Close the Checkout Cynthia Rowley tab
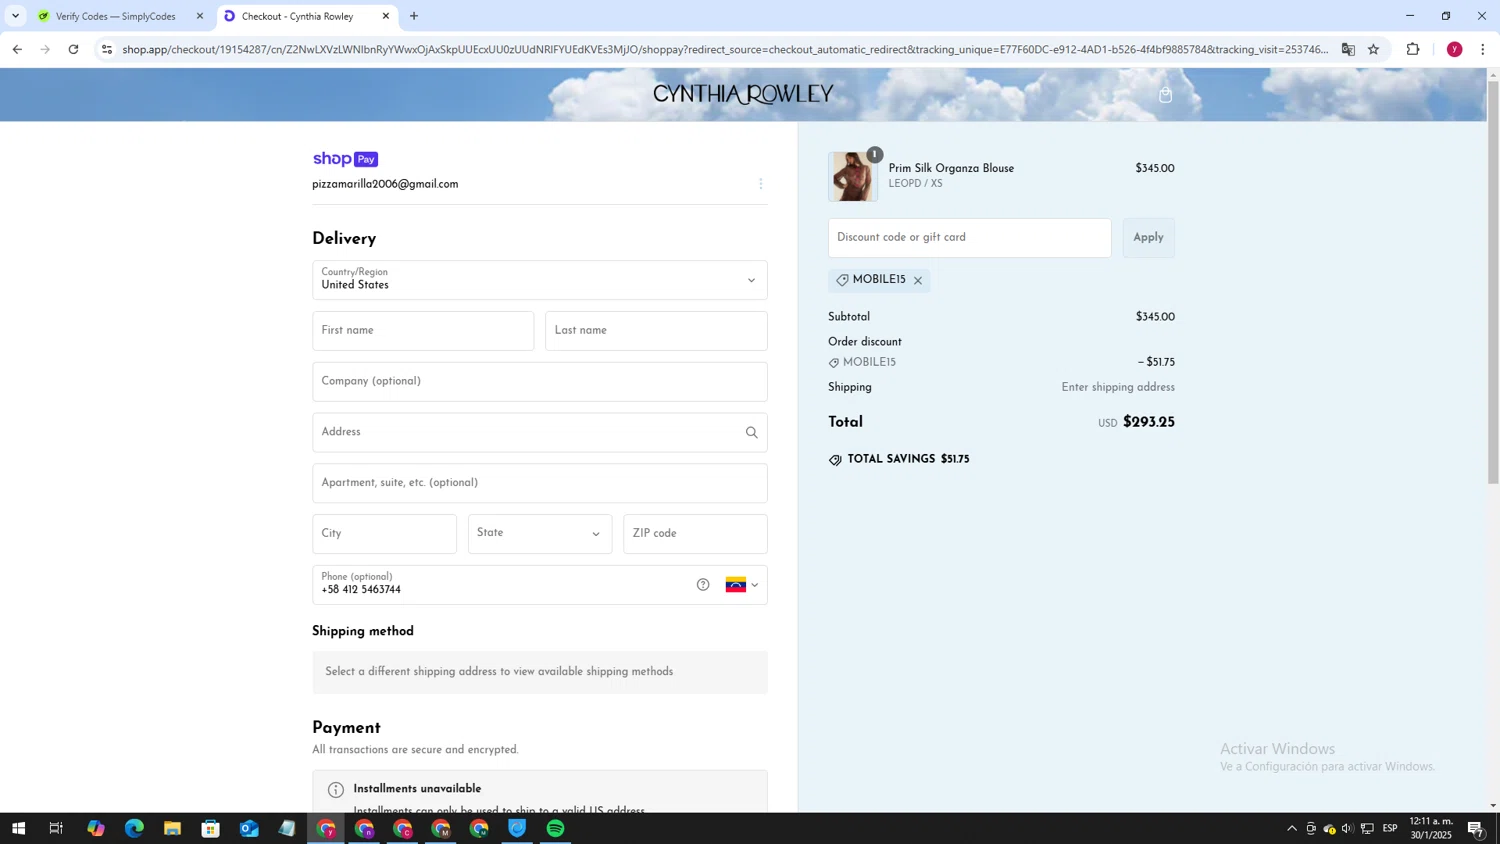This screenshot has width=1500, height=844. point(386,16)
